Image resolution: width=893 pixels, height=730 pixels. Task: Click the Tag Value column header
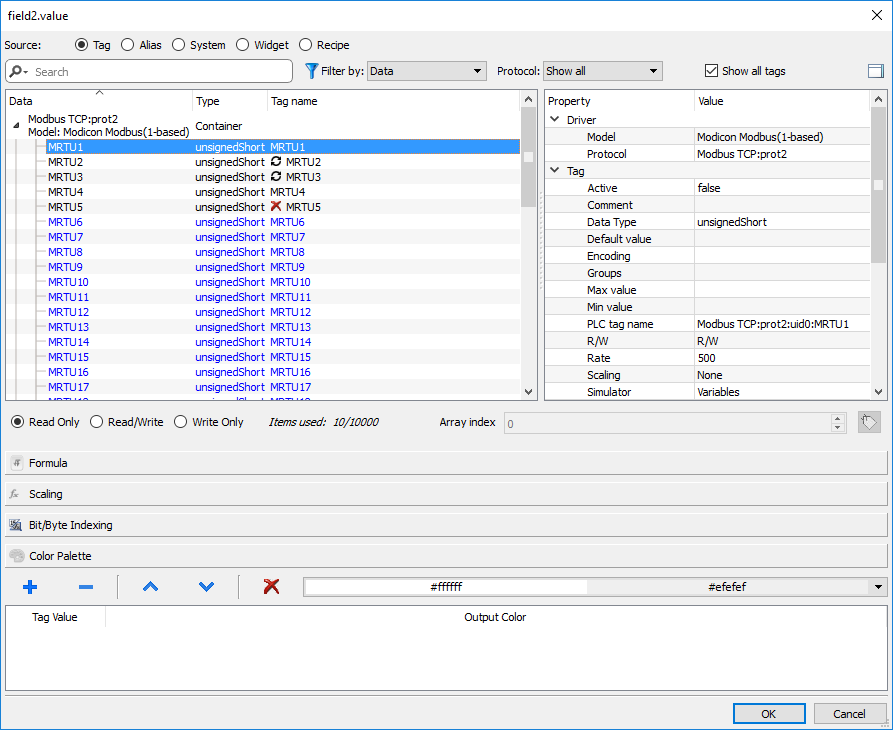(55, 617)
